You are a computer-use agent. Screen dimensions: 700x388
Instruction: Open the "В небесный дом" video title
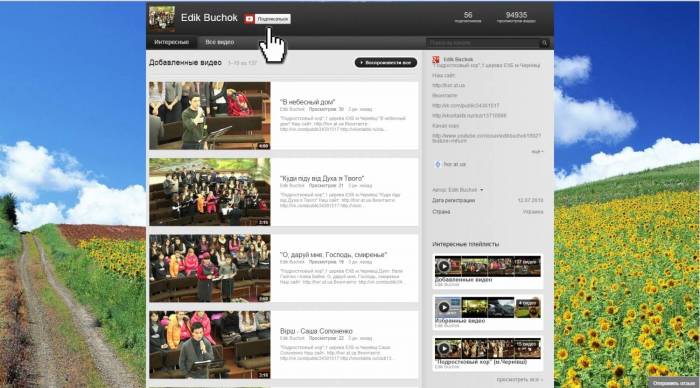pyautogui.click(x=308, y=102)
